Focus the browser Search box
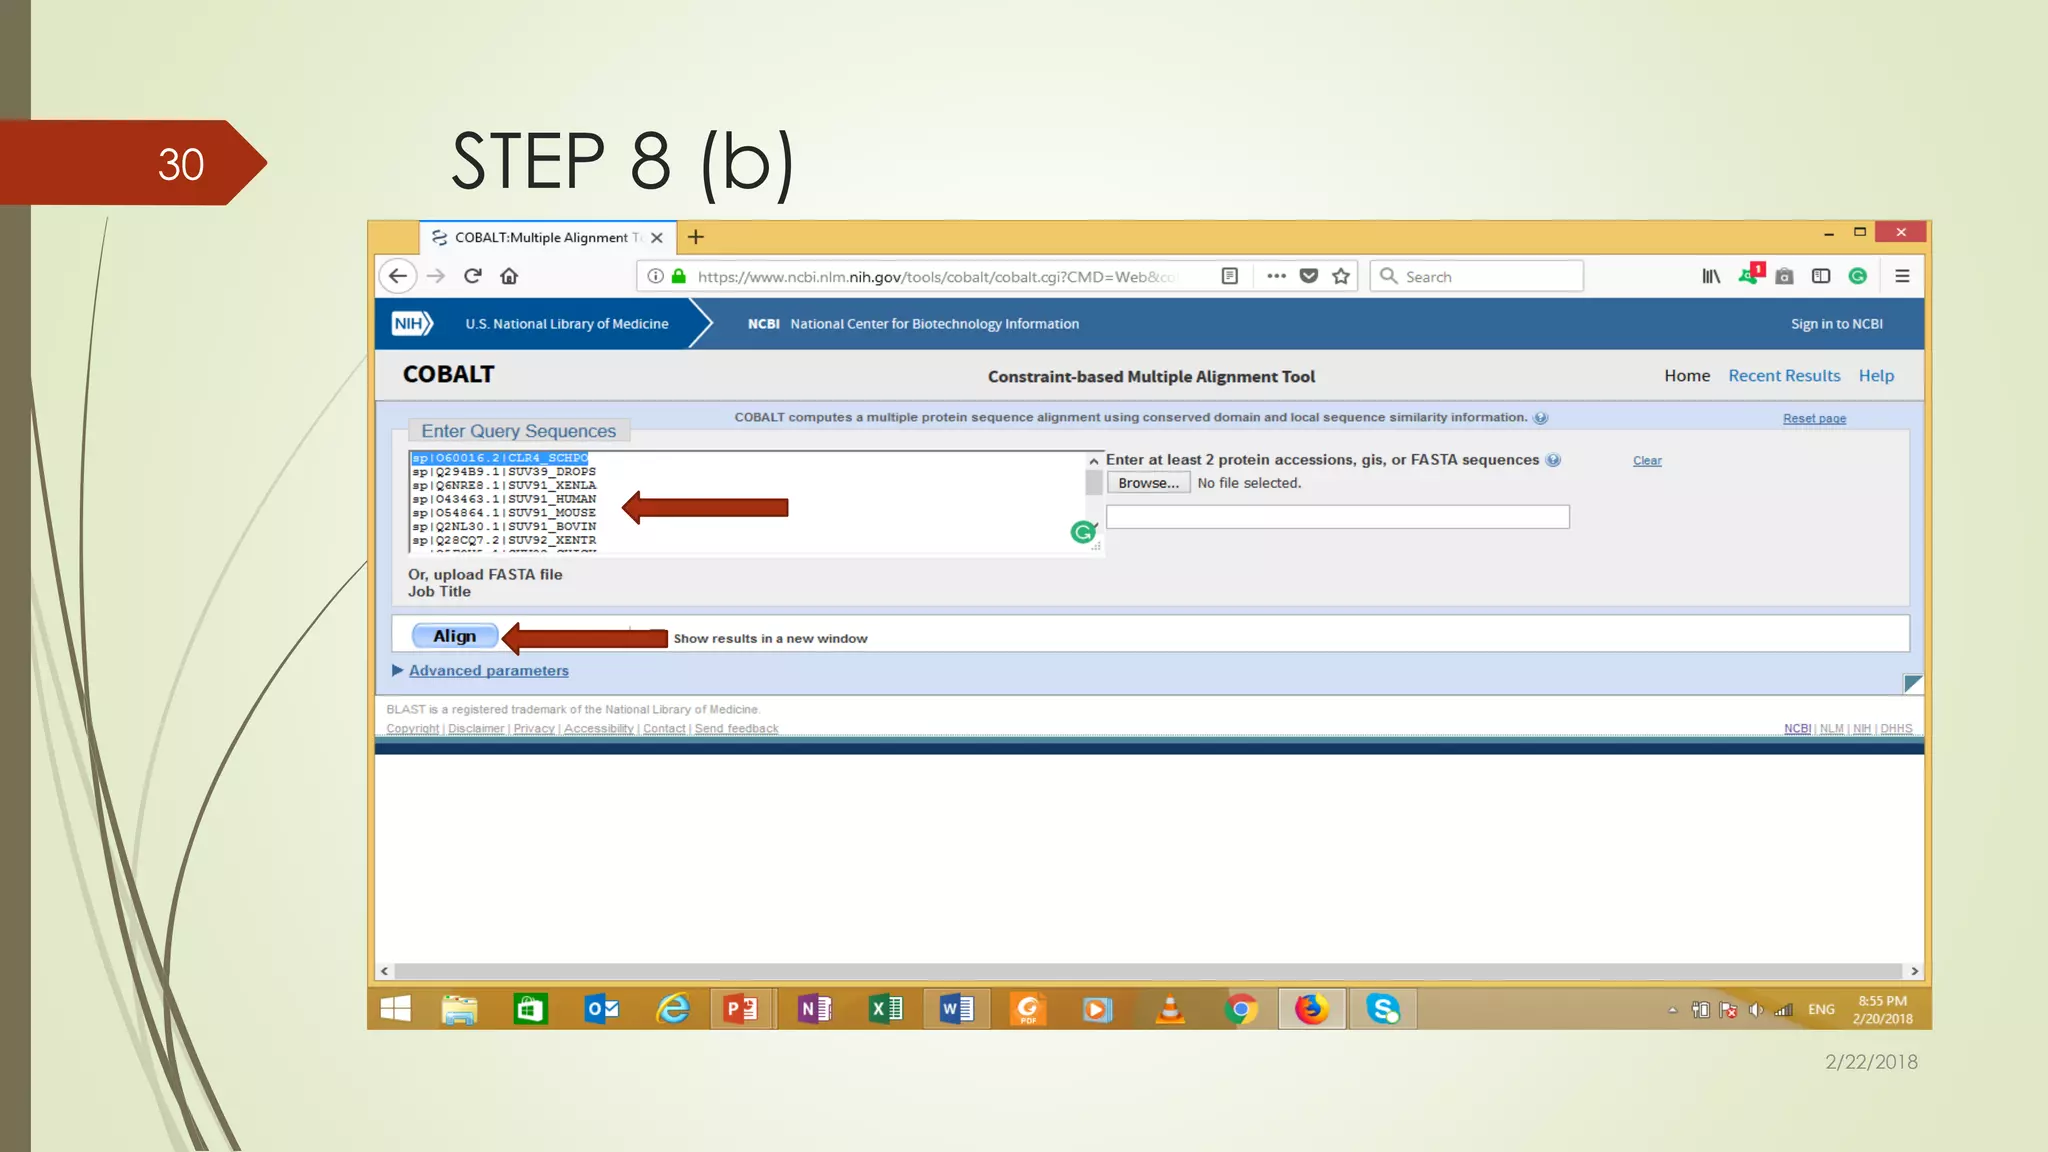 [1477, 277]
